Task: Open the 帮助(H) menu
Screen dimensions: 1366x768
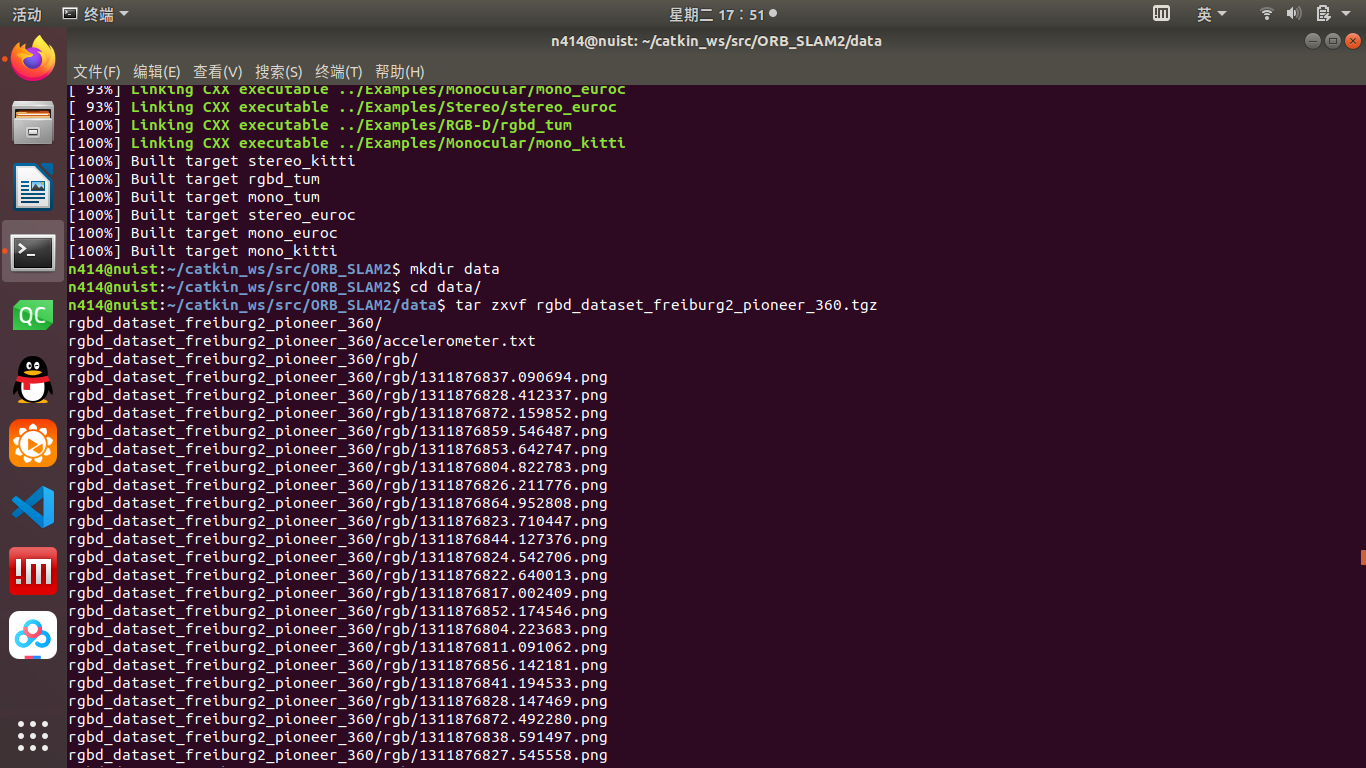Action: [400, 72]
